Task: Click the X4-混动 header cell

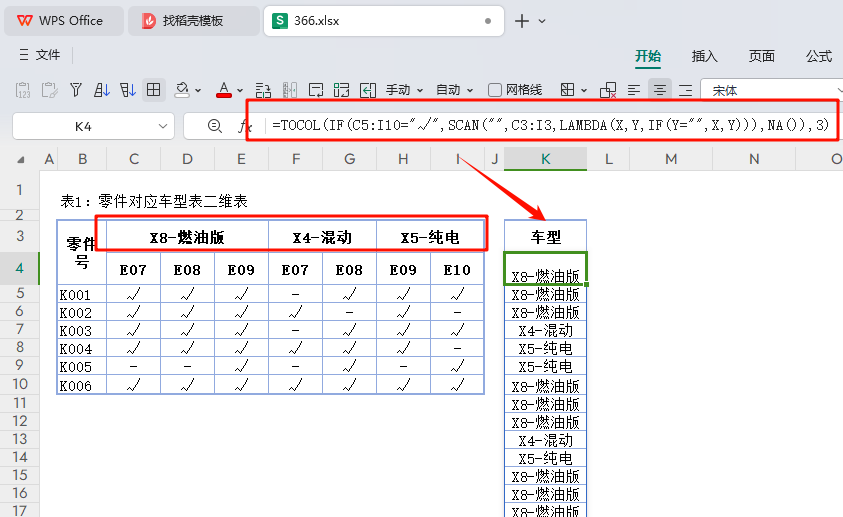Action: tap(322, 237)
